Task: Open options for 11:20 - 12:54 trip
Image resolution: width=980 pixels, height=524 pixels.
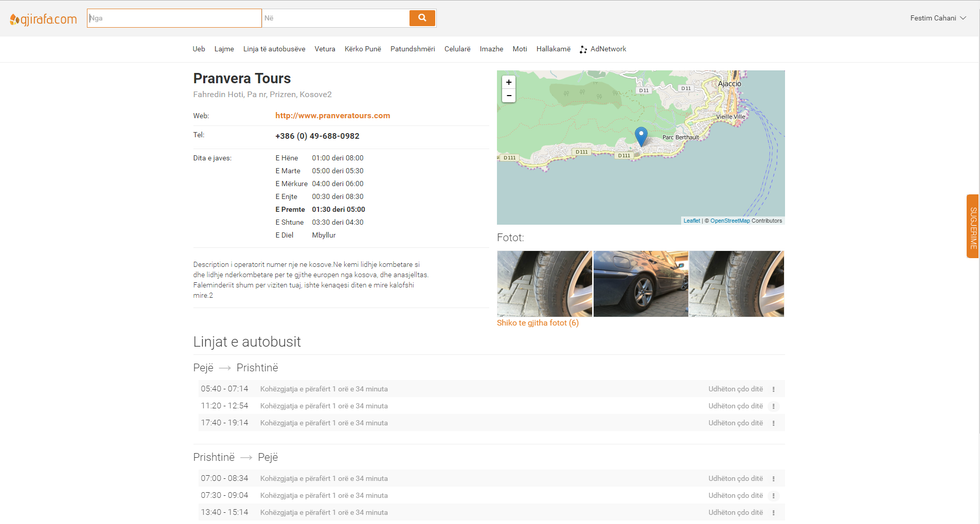Action: coord(773,406)
